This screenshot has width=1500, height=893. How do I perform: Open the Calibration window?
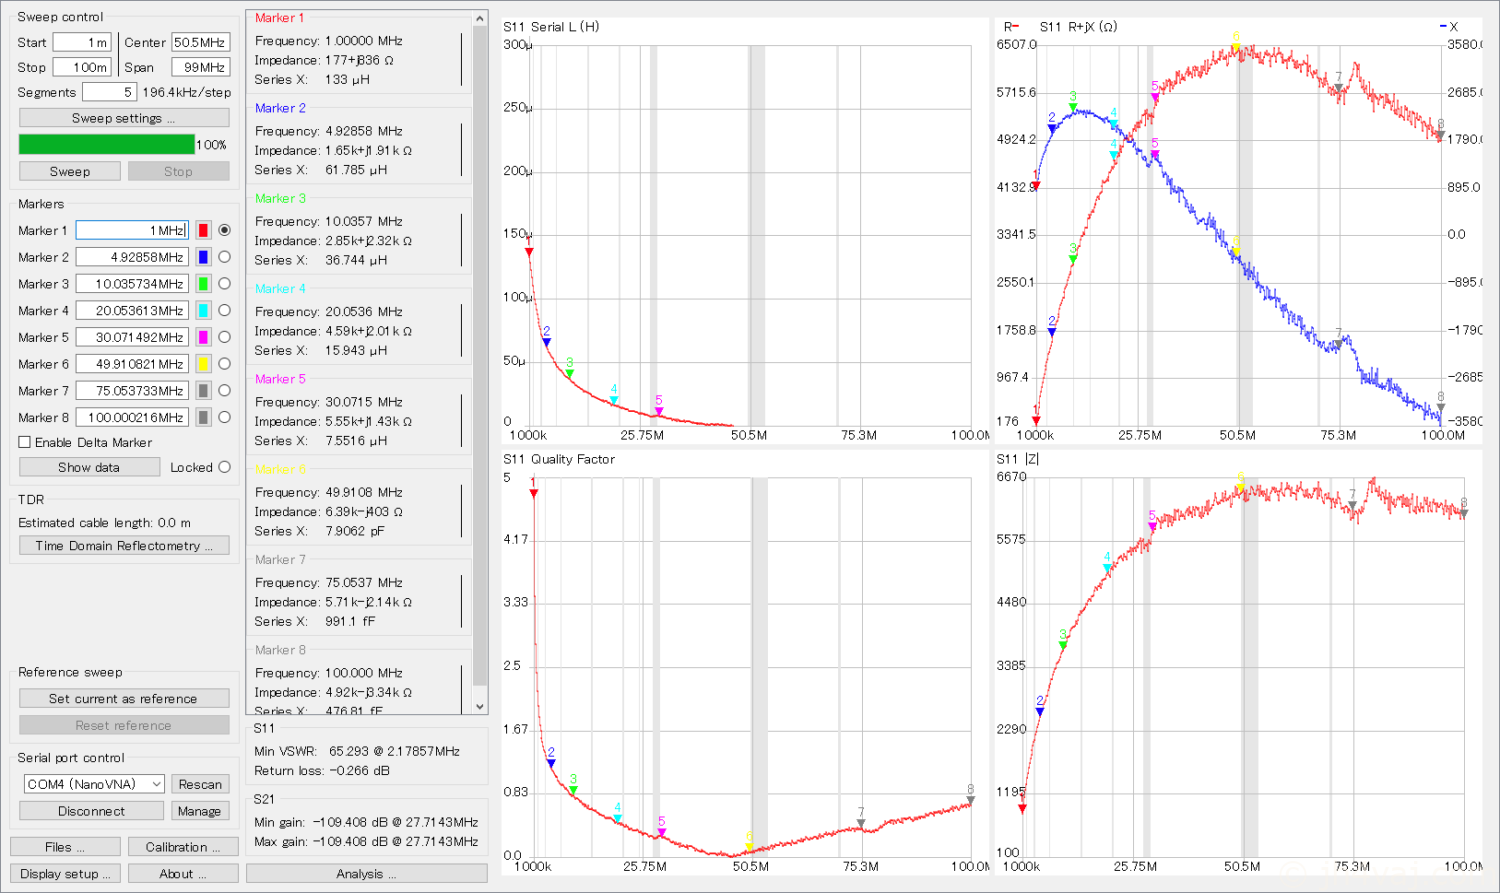pyautogui.click(x=183, y=847)
